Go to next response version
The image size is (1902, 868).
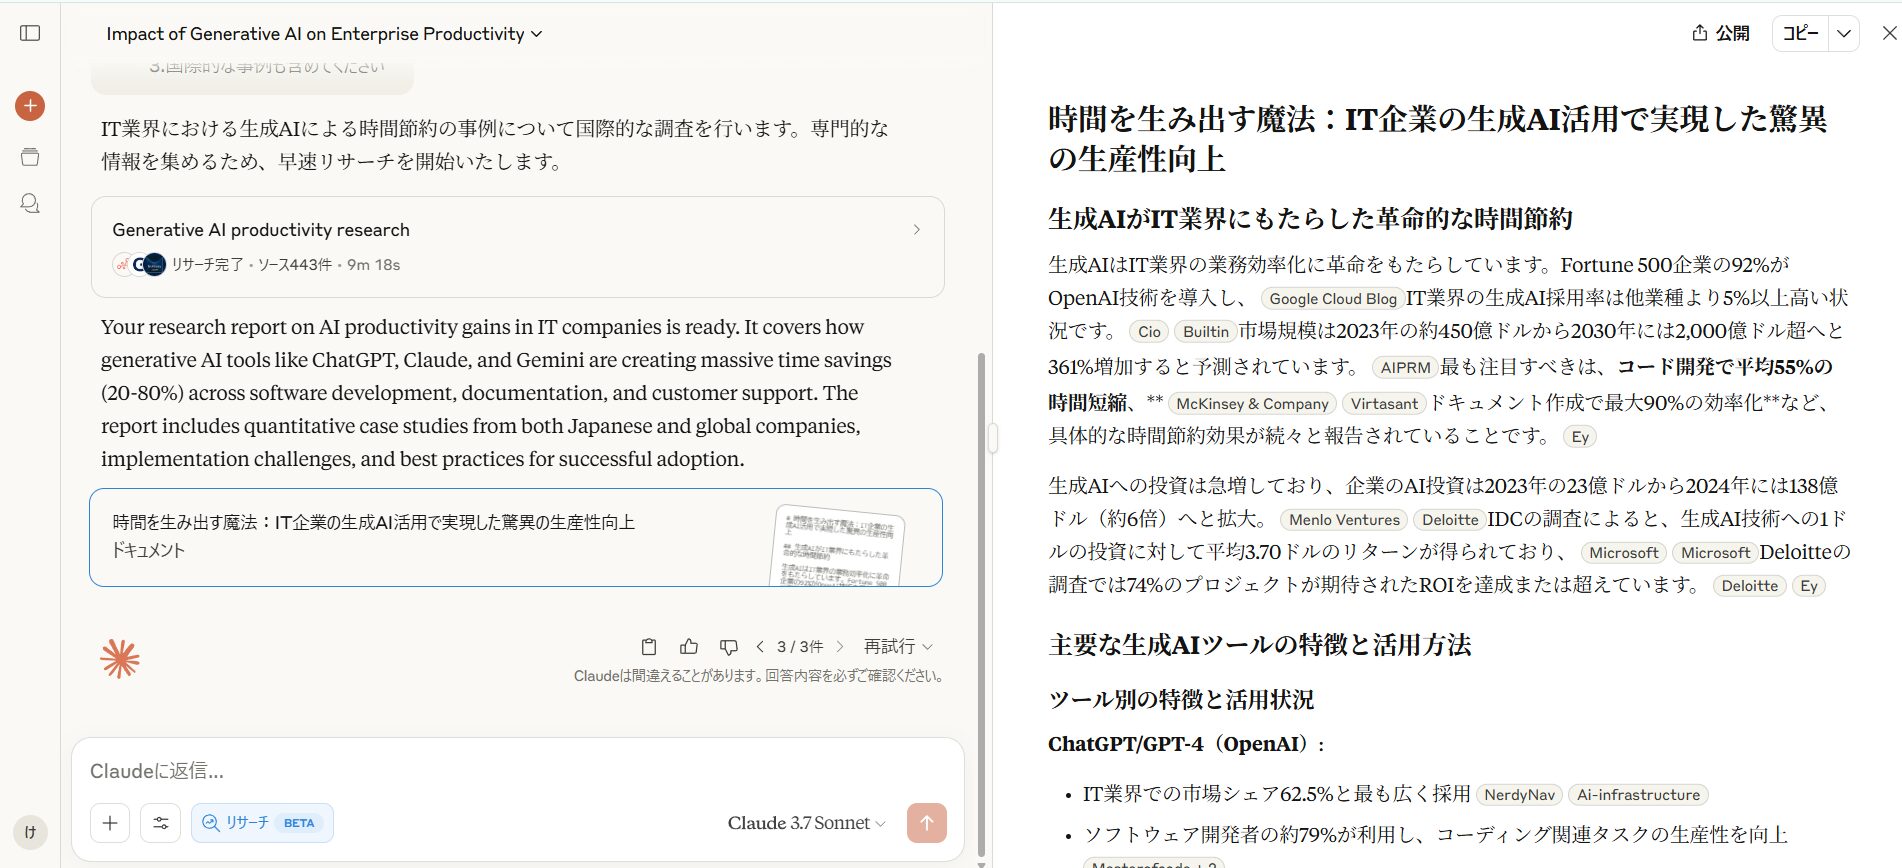click(x=840, y=647)
